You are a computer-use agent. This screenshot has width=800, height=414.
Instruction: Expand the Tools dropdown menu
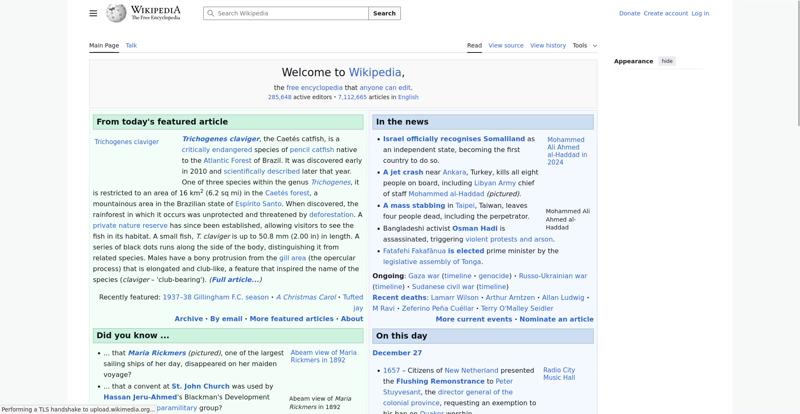[584, 45]
